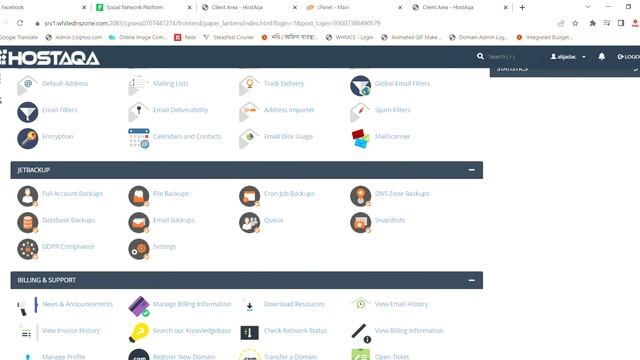Click the HOSTAQA logo

[x=50, y=58]
